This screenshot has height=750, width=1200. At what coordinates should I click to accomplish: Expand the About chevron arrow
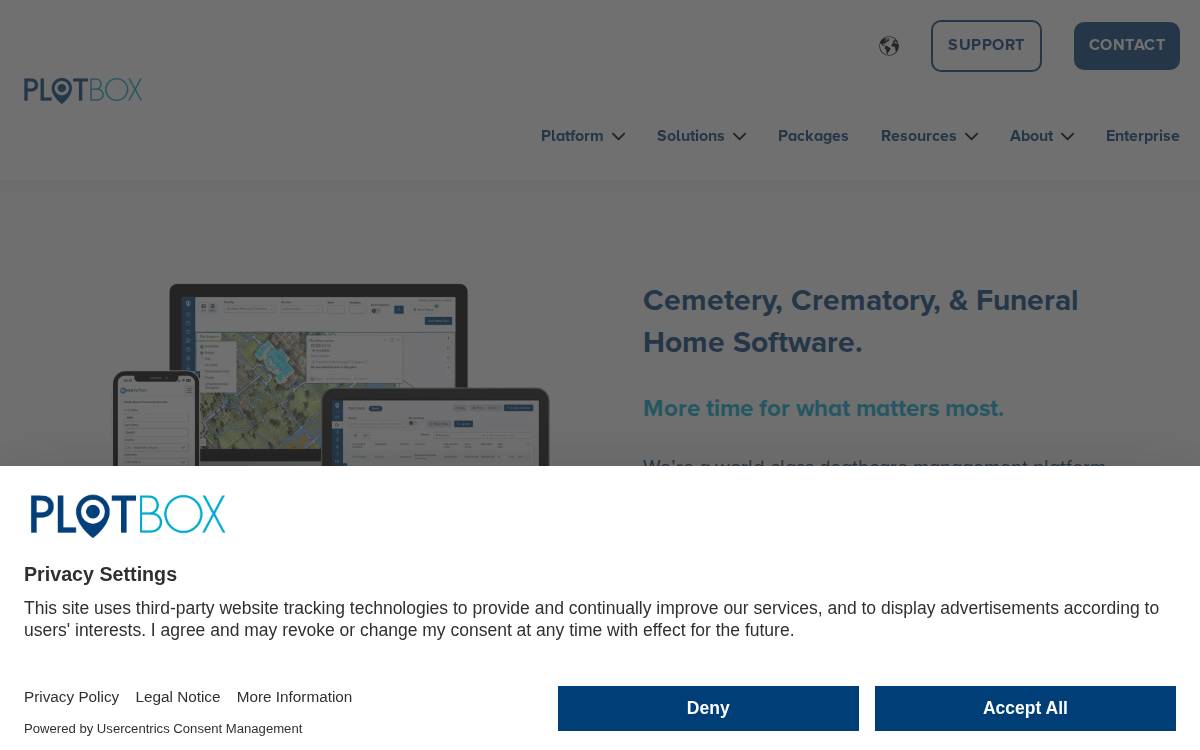[x=1067, y=137]
